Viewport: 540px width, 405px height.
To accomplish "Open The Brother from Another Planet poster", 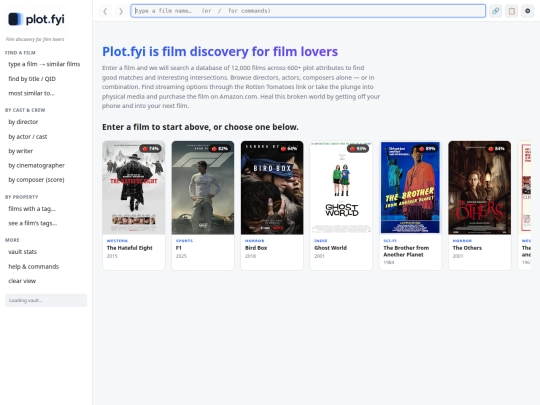I will point(411,188).
